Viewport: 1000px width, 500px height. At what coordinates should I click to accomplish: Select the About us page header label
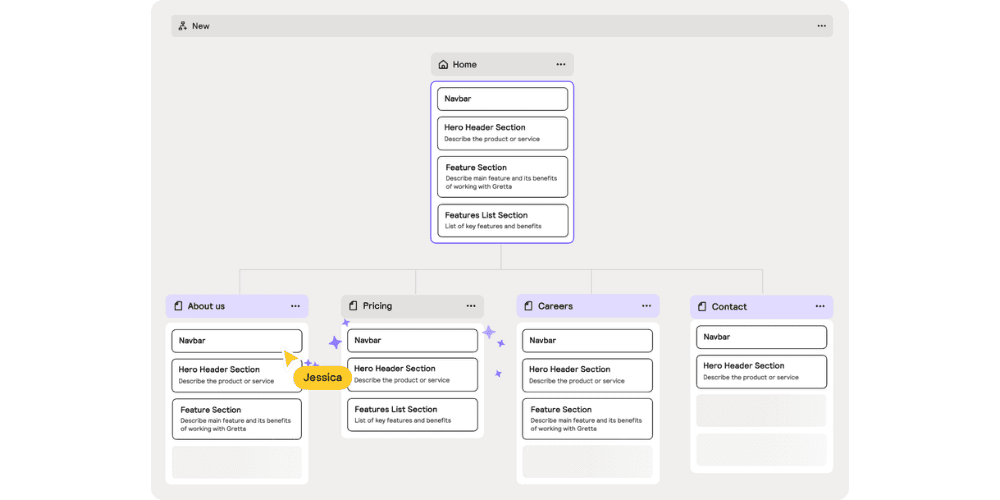click(x=206, y=306)
